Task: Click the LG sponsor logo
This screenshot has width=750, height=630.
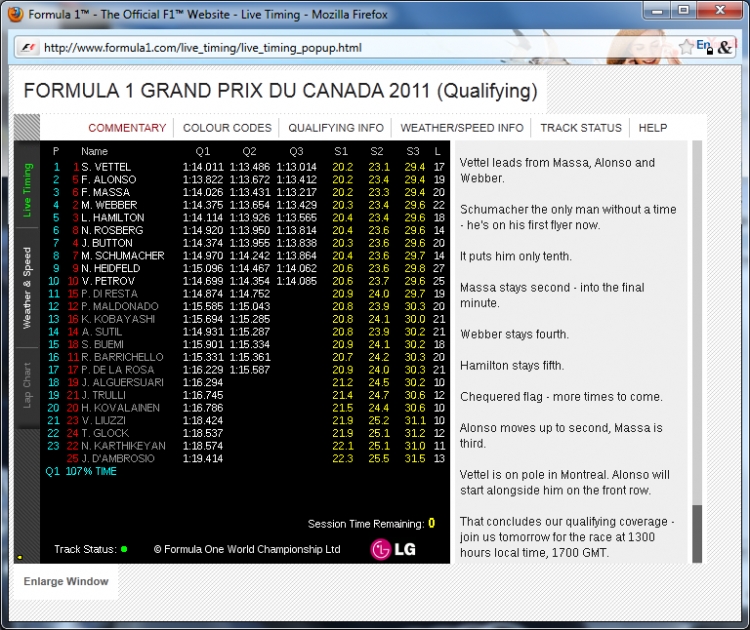Action: tap(393, 549)
